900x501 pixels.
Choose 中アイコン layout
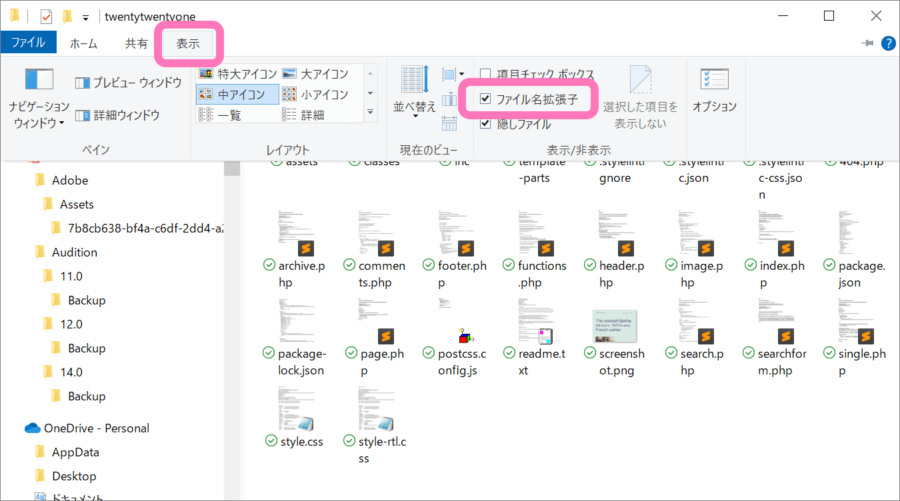click(x=238, y=95)
